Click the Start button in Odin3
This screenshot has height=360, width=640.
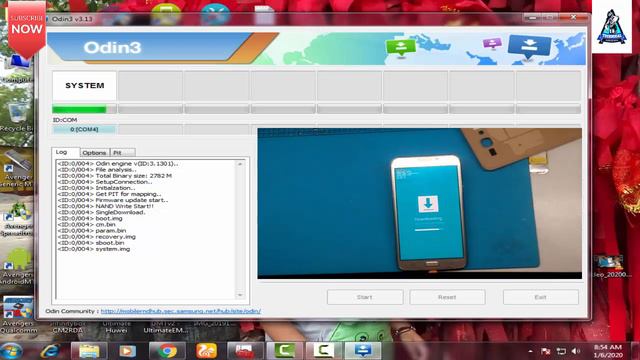pyautogui.click(x=365, y=297)
